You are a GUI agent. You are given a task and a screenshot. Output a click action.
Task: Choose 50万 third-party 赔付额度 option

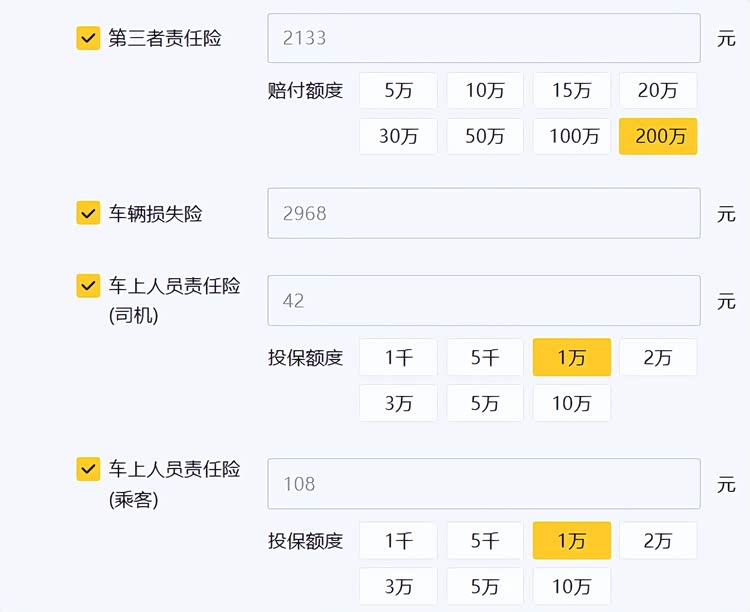(x=485, y=136)
